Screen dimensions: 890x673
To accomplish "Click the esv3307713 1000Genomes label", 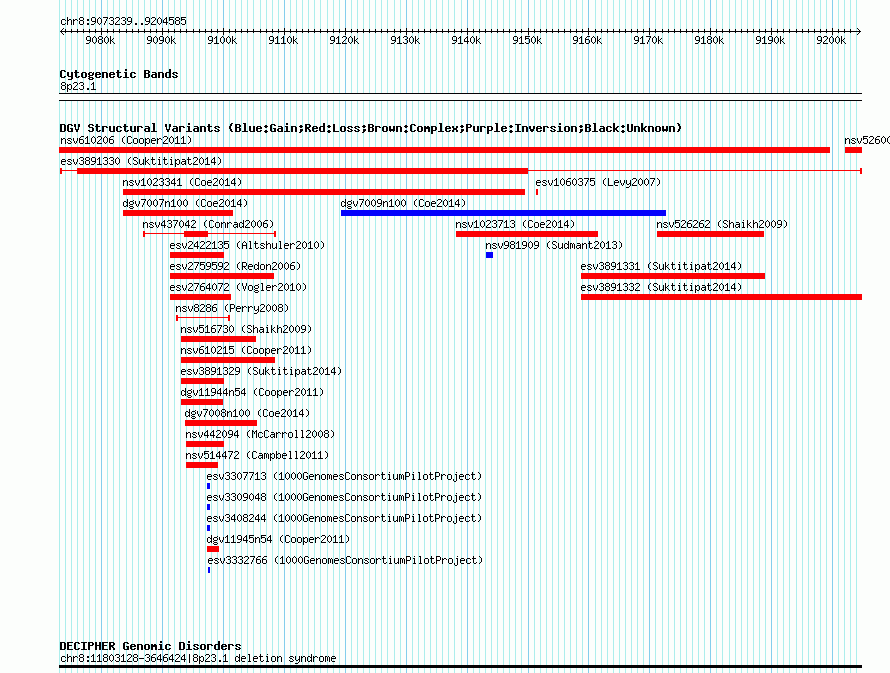I will [344, 476].
